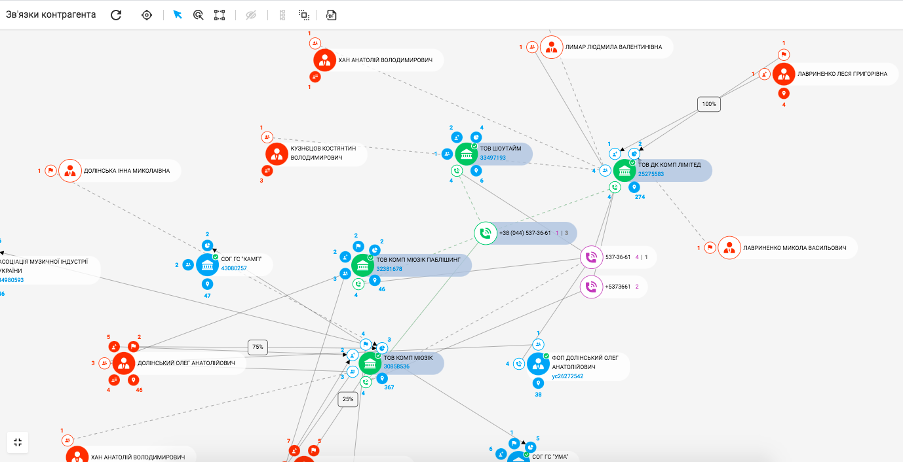Select the red person node ДОЛІНСЬКА ІННА МИКОЛАЇВНА
Screen dimensions: 904x462
(x=69, y=171)
